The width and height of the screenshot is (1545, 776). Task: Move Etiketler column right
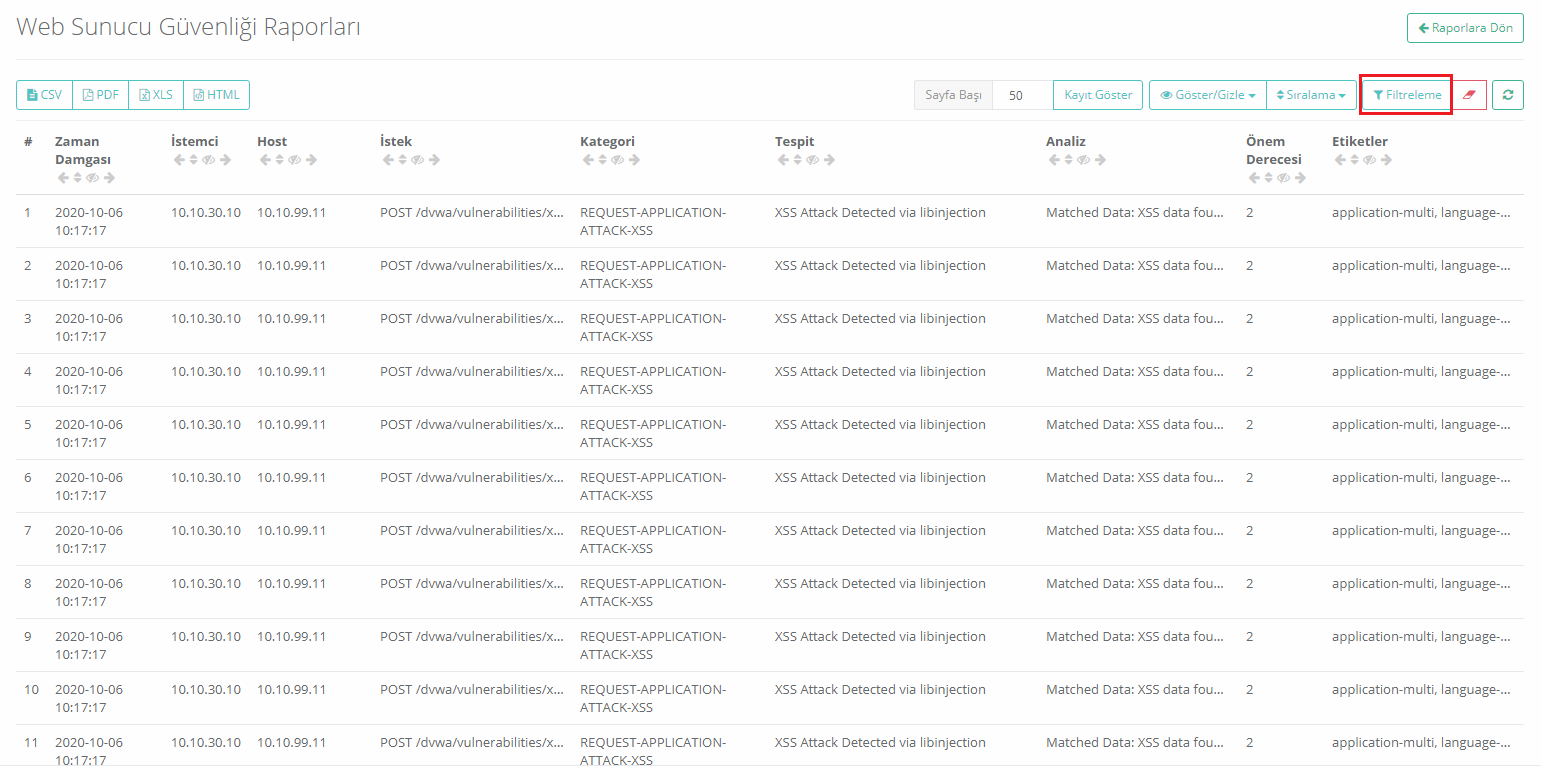(x=1386, y=160)
